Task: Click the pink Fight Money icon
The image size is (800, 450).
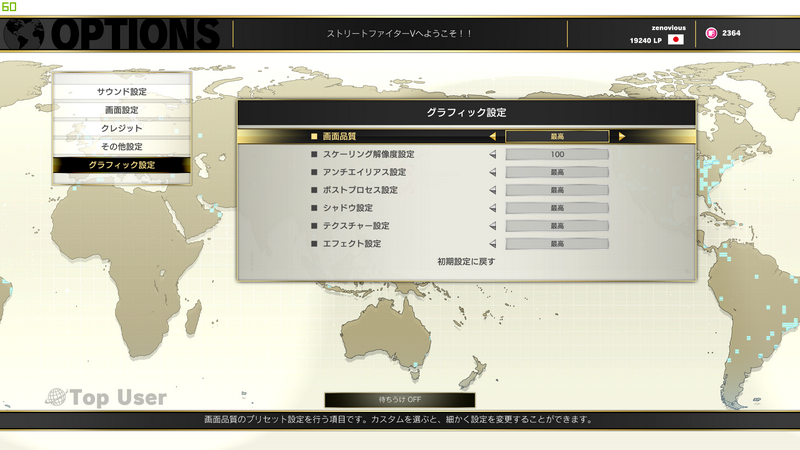Action: pos(711,33)
